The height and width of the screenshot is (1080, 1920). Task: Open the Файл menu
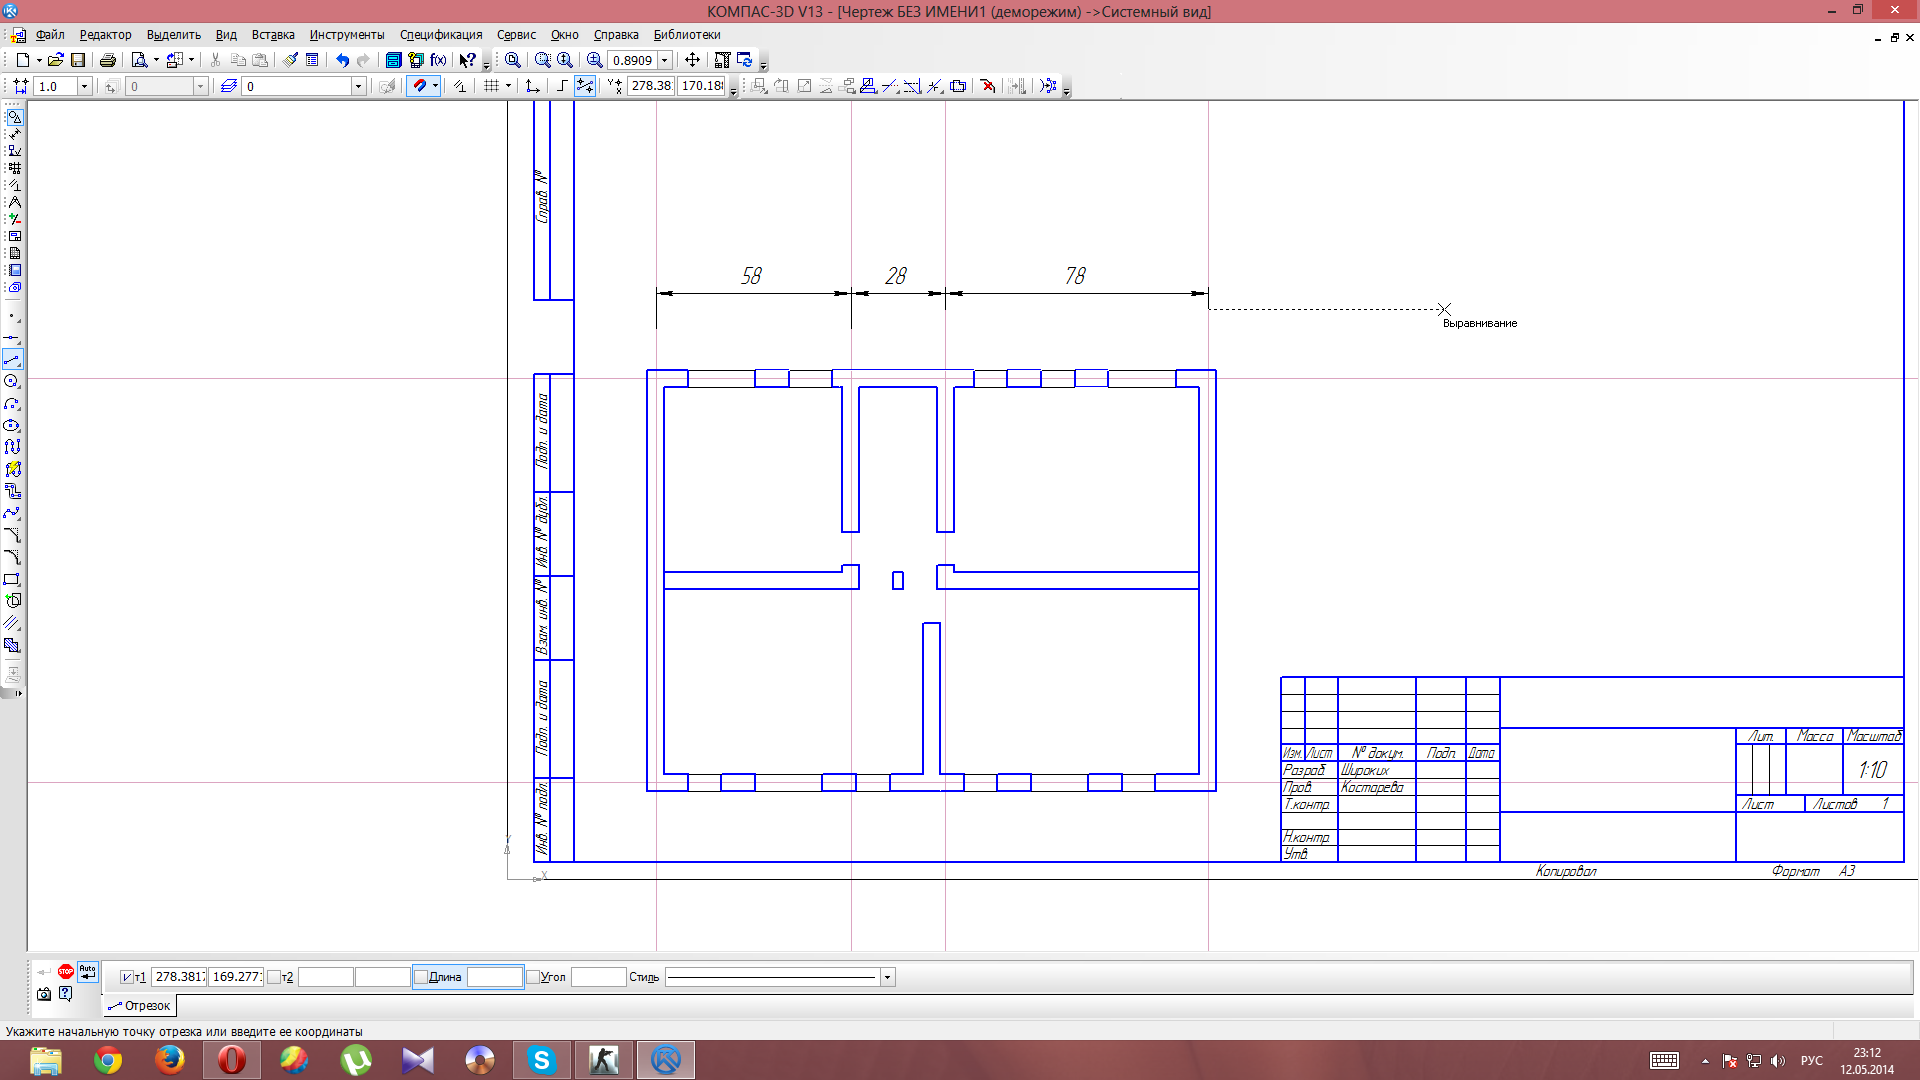(50, 35)
